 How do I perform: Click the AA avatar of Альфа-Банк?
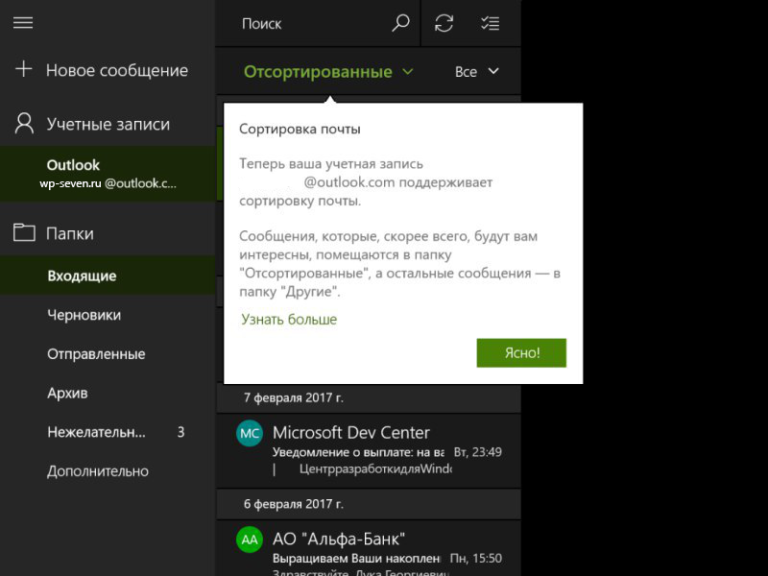249,539
